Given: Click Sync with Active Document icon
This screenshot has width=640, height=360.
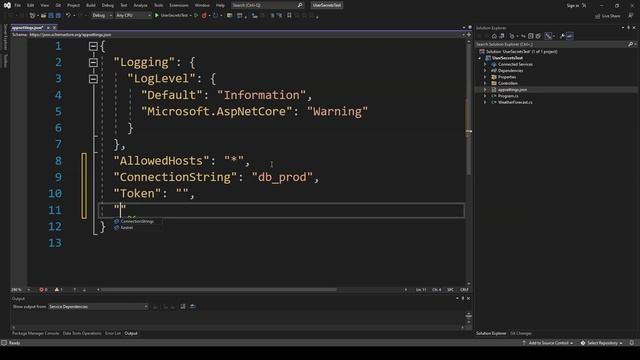Looking at the screenshot, I should tap(523, 36).
